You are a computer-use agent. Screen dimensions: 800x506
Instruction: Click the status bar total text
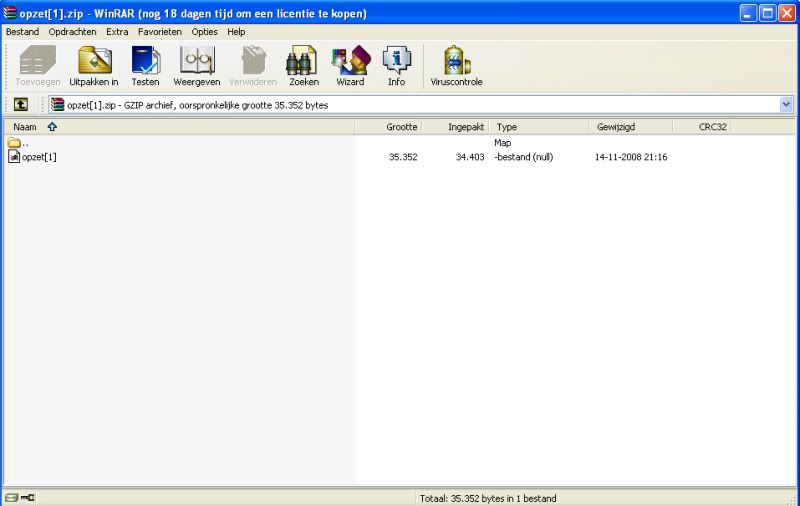pyautogui.click(x=488, y=498)
